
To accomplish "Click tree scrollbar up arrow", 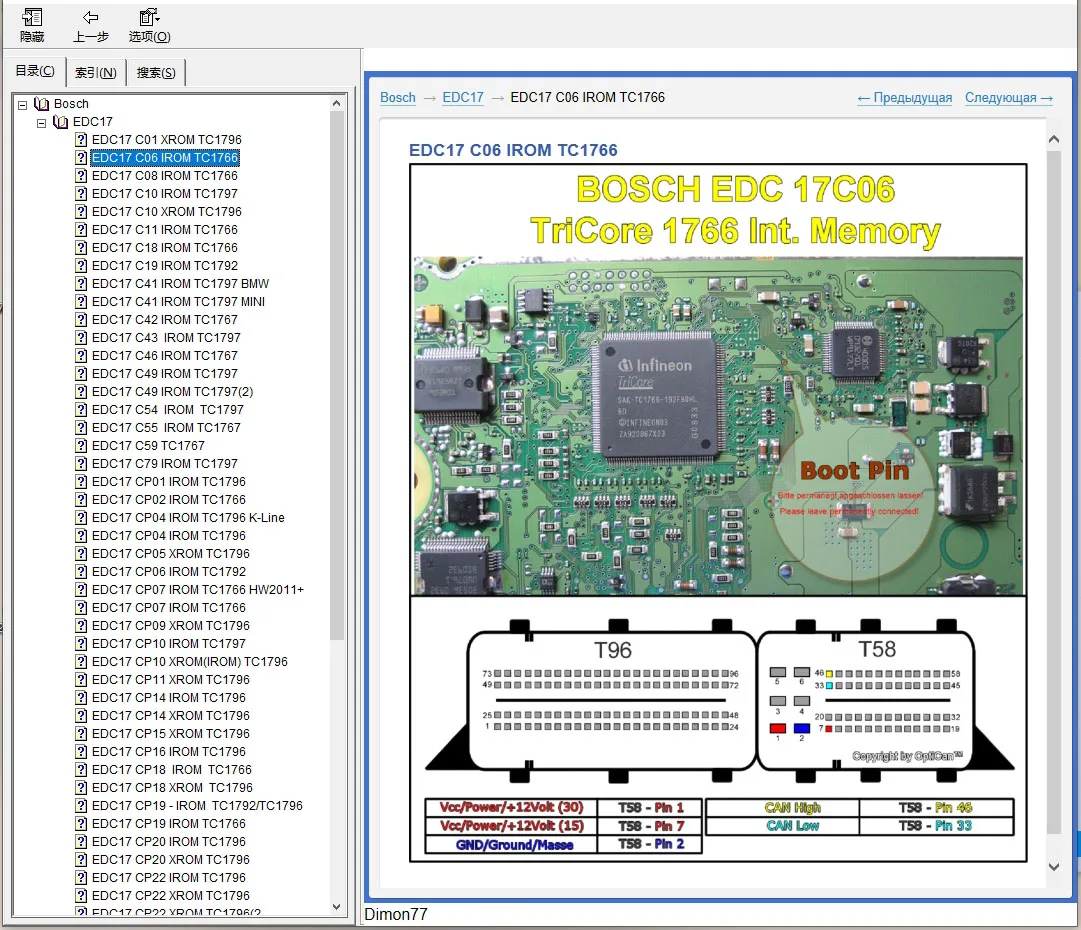I will [336, 103].
